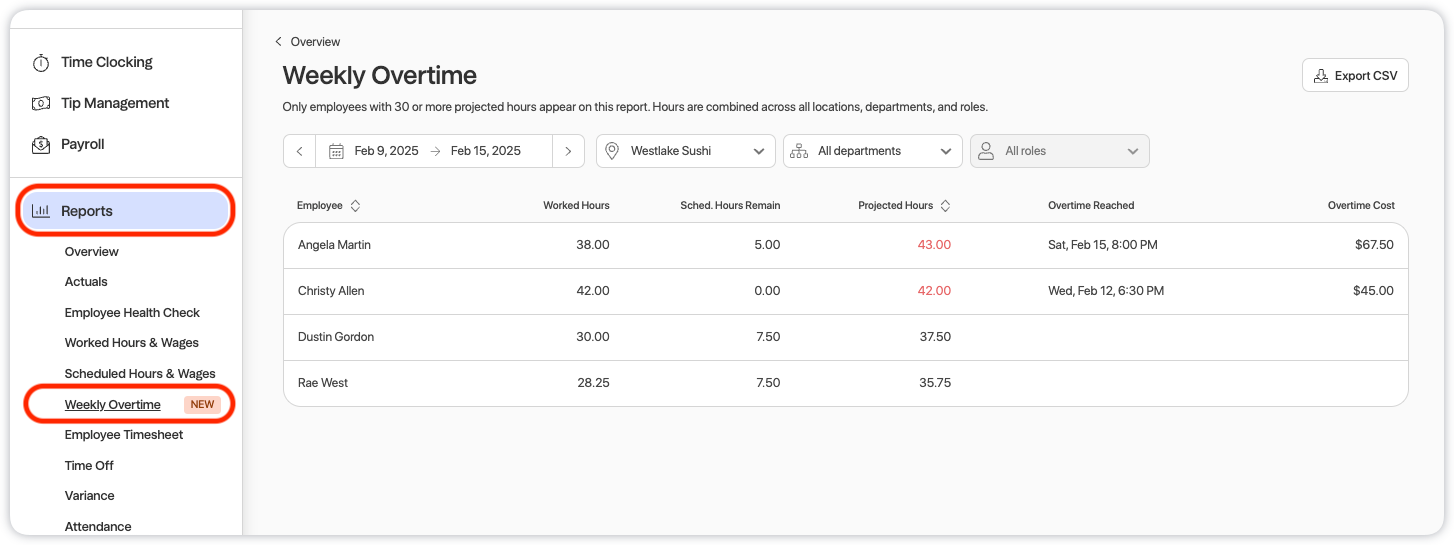Open the Westlake Sushi location dropdown
The width and height of the screenshot is (1454, 545).
click(685, 151)
